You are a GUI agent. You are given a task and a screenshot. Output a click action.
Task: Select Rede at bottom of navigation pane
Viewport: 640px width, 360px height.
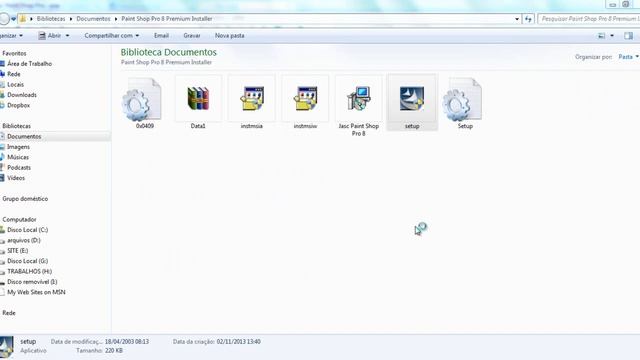click(x=9, y=313)
